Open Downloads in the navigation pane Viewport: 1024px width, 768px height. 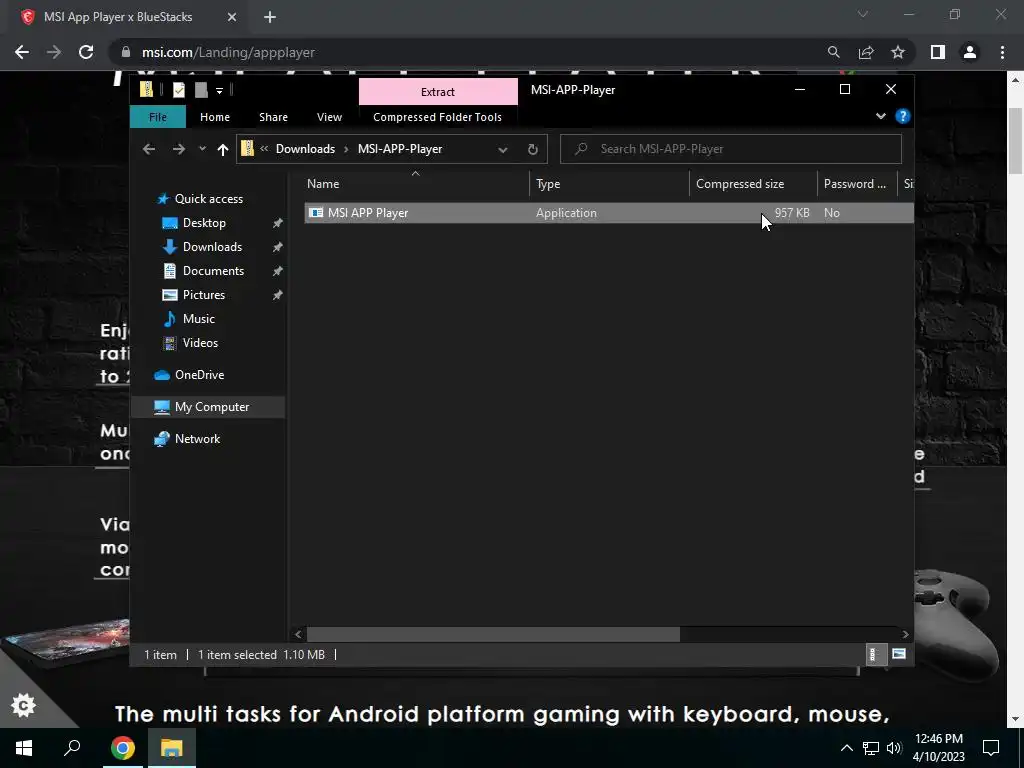coord(212,247)
